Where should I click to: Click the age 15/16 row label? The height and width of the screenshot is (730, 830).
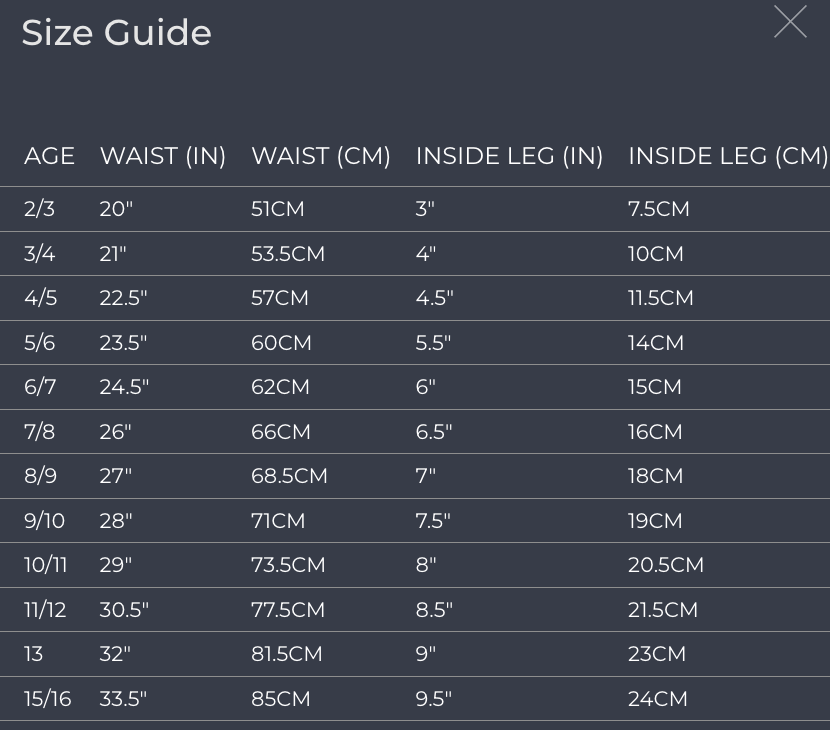coord(48,698)
